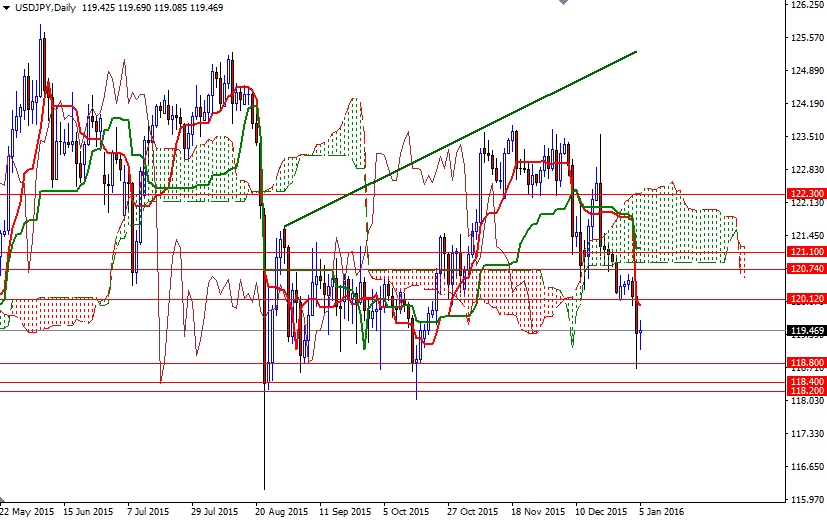This screenshot has width=827, height=520.
Task: Click the 121.100 red level label
Action: 806,252
